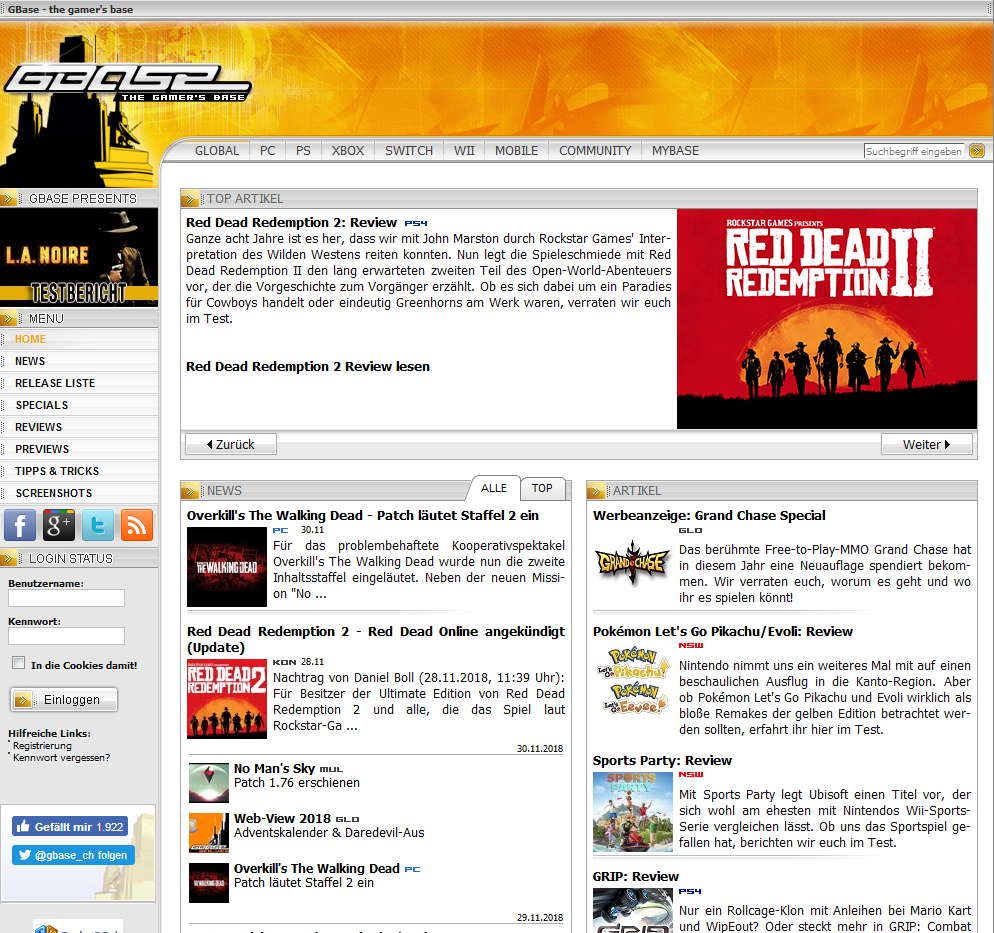Open 'Red Dead Redemption 2 Review lesen' link
The image size is (994, 933).
point(307,366)
